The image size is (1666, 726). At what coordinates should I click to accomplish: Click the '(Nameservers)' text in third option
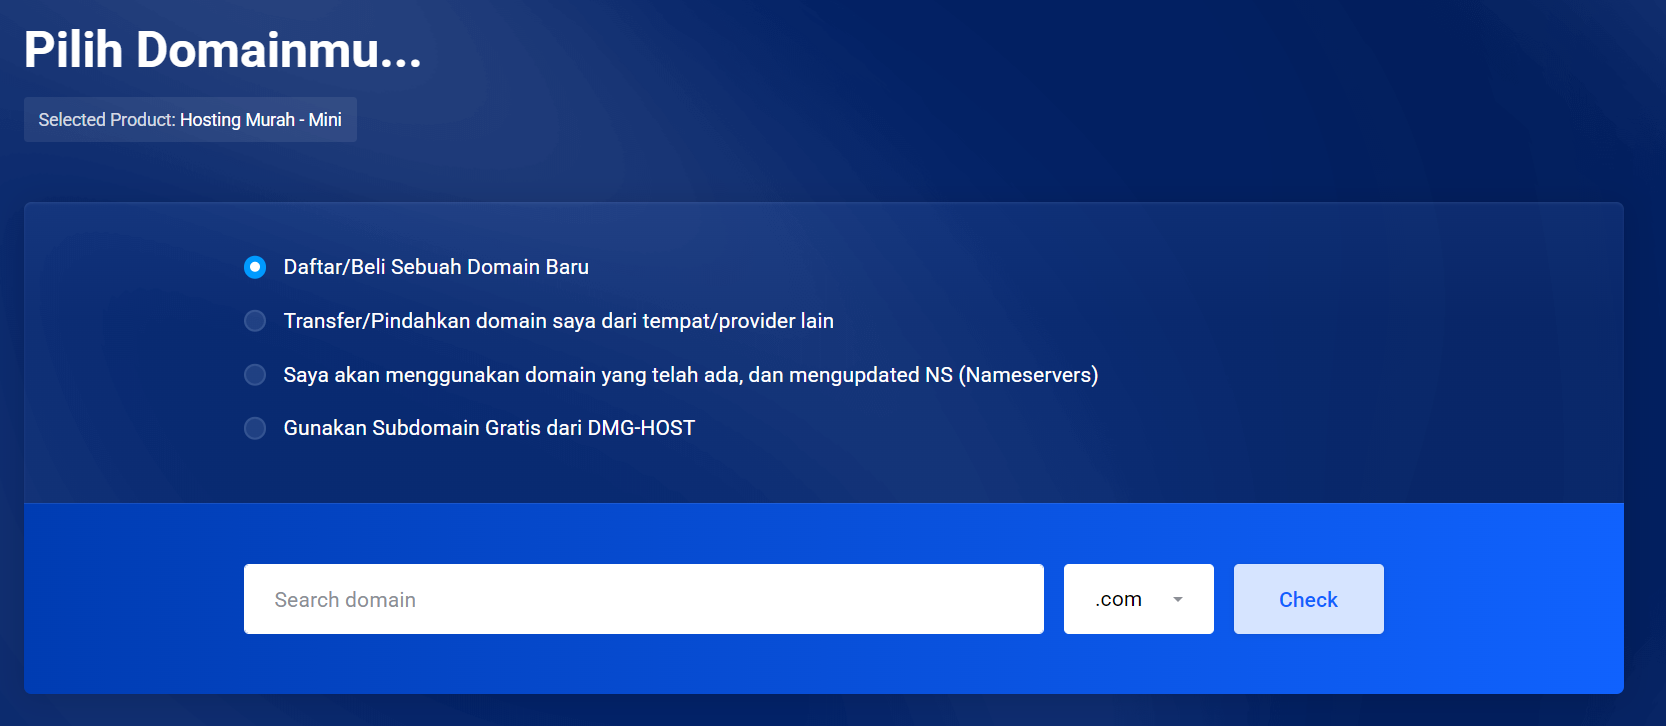pos(1028,375)
